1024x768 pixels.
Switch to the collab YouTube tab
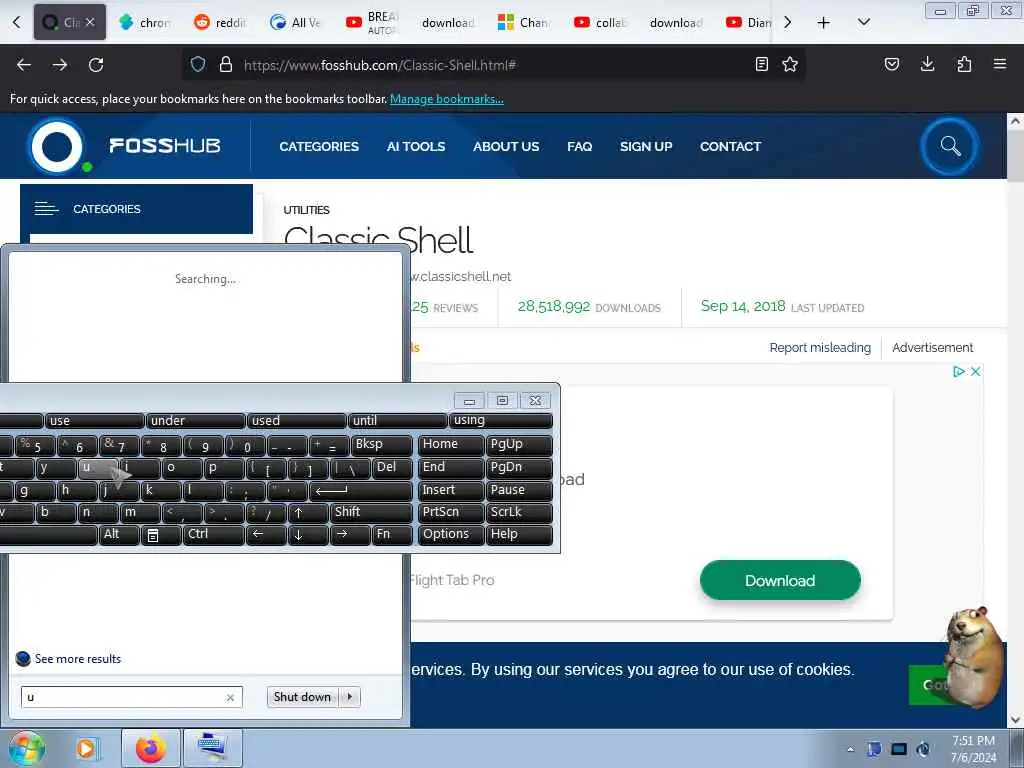601,22
